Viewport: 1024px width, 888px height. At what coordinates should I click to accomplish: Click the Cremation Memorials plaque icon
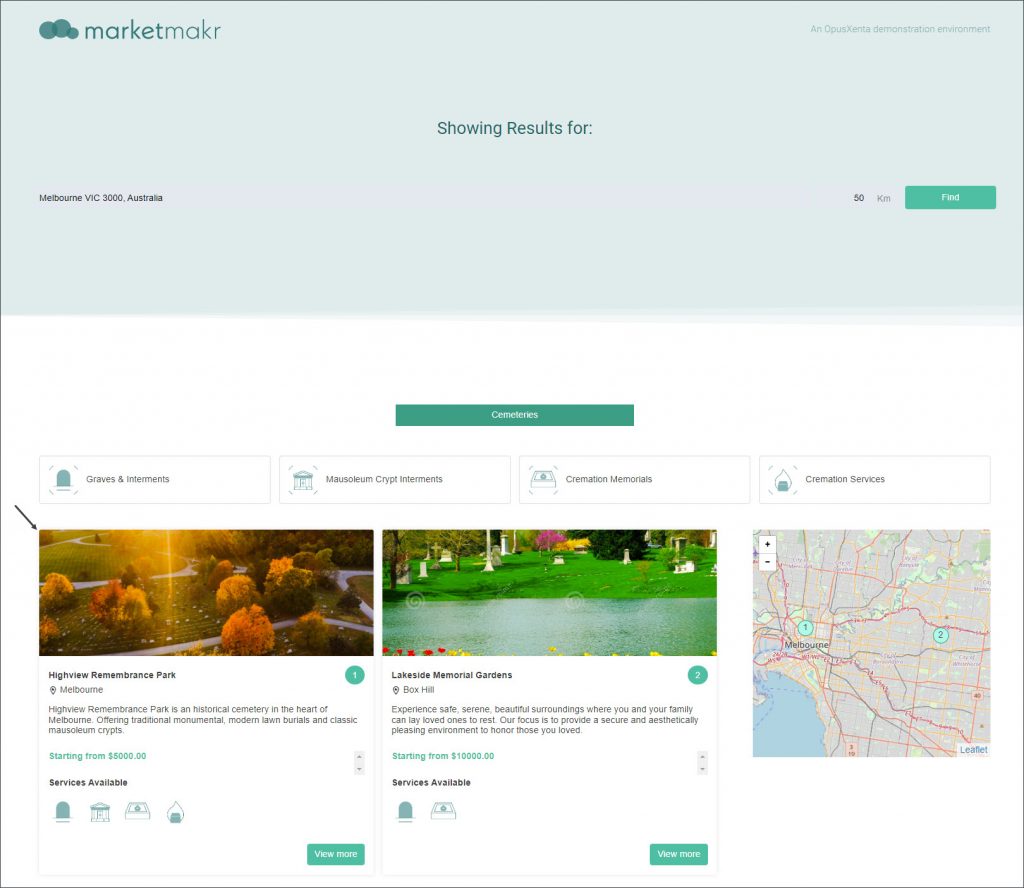[x=543, y=479]
